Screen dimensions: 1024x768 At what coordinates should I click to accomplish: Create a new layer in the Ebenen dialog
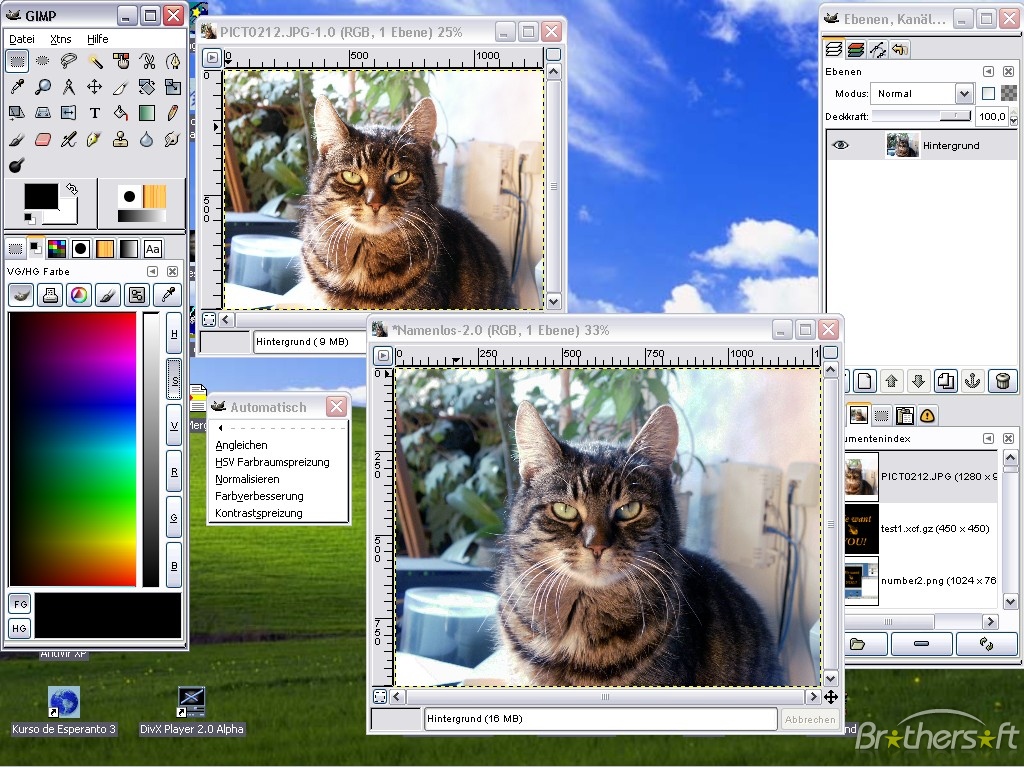pyautogui.click(x=864, y=381)
